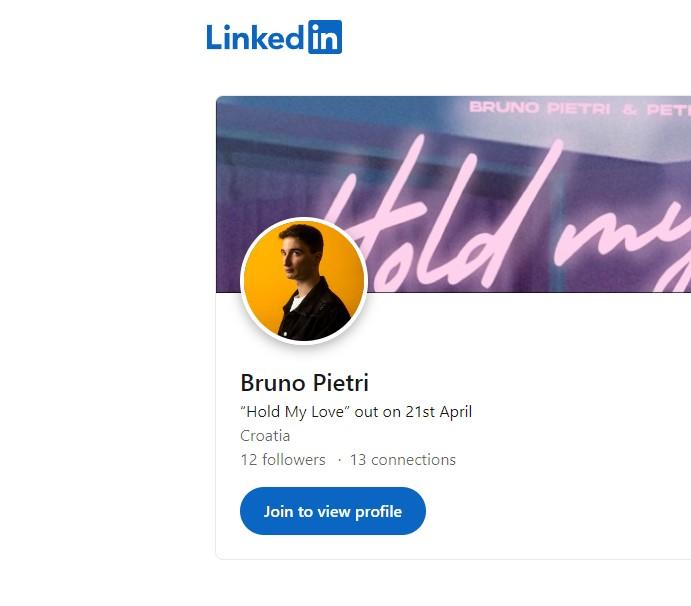The width and height of the screenshot is (691, 606).
Task: Click the Croatia location text
Action: [x=265, y=436]
